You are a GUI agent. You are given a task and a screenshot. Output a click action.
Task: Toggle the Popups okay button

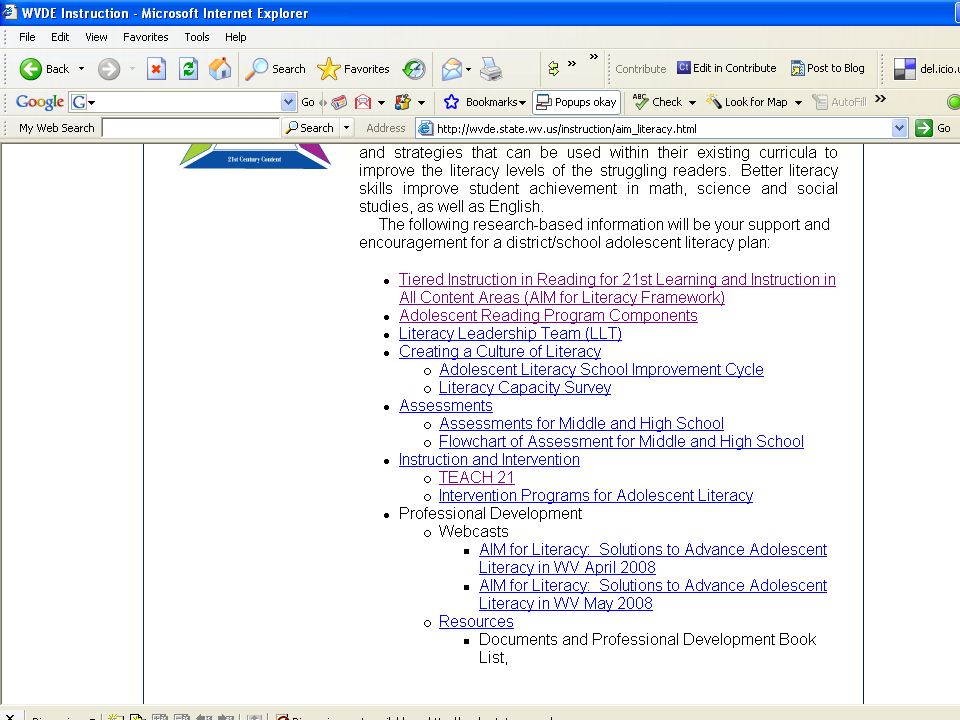[x=576, y=102]
